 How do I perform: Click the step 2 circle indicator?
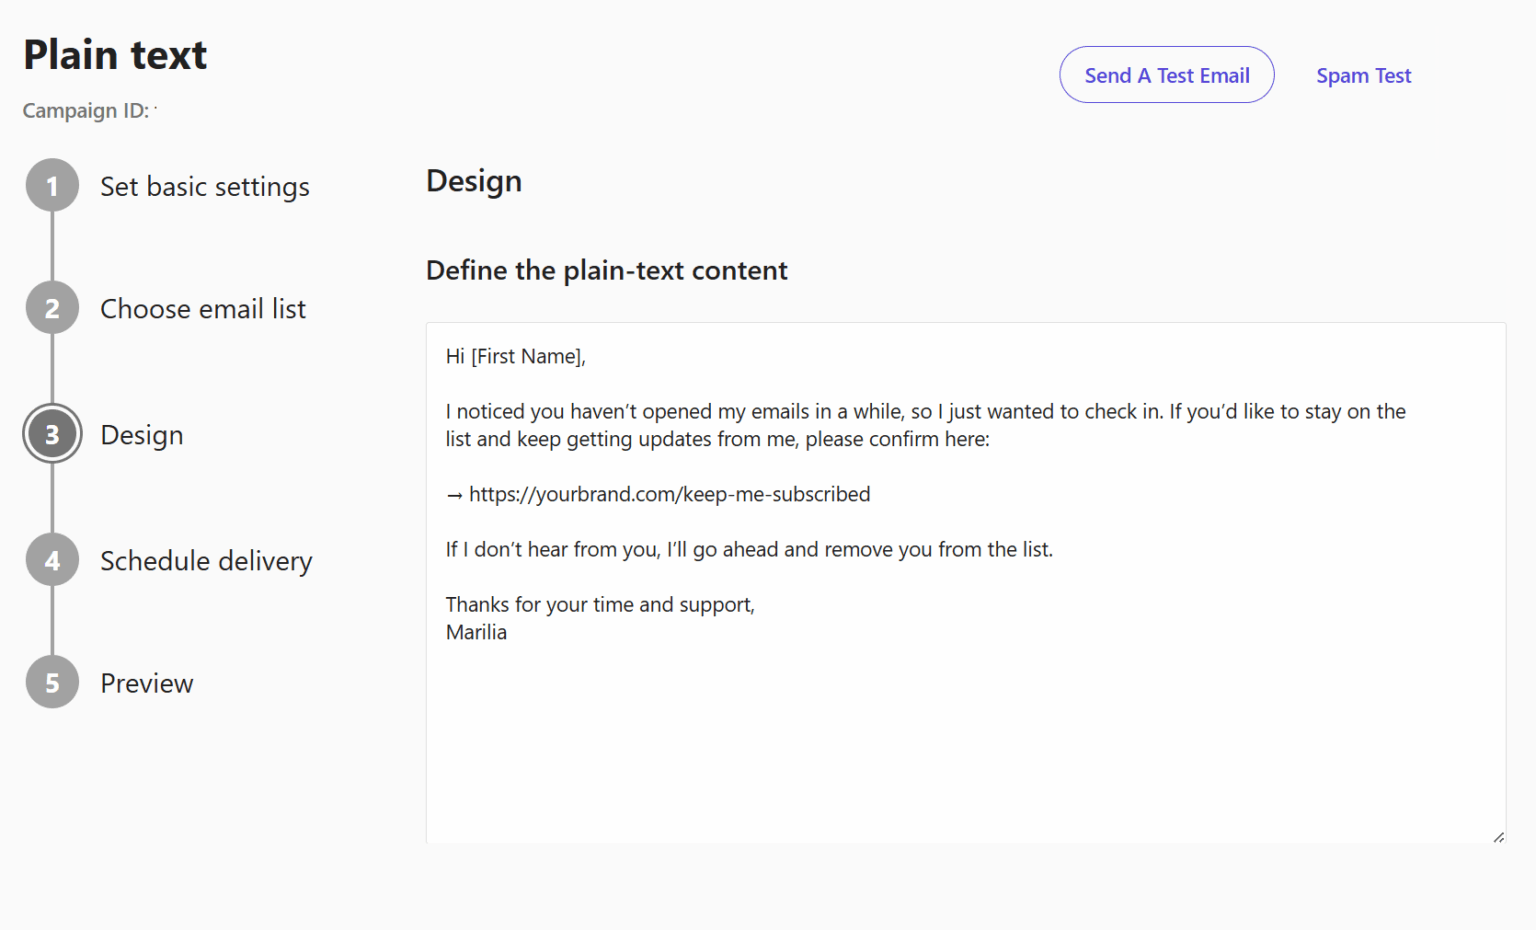51,307
